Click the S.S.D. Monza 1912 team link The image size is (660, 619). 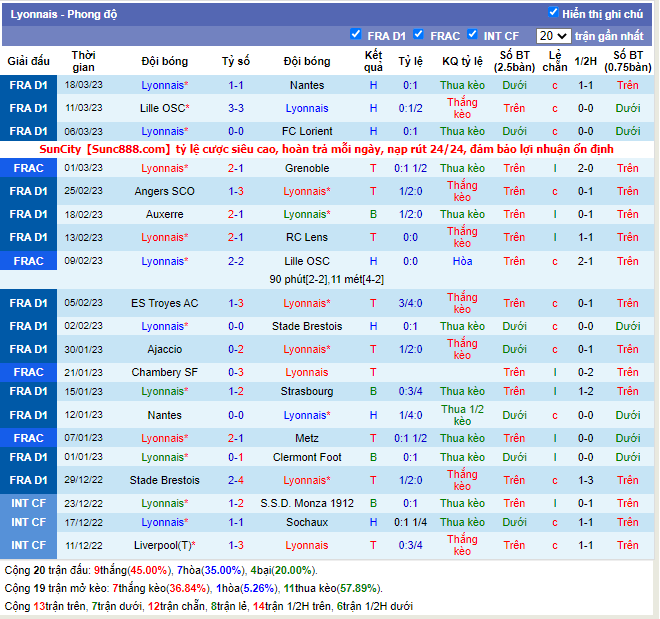click(306, 503)
